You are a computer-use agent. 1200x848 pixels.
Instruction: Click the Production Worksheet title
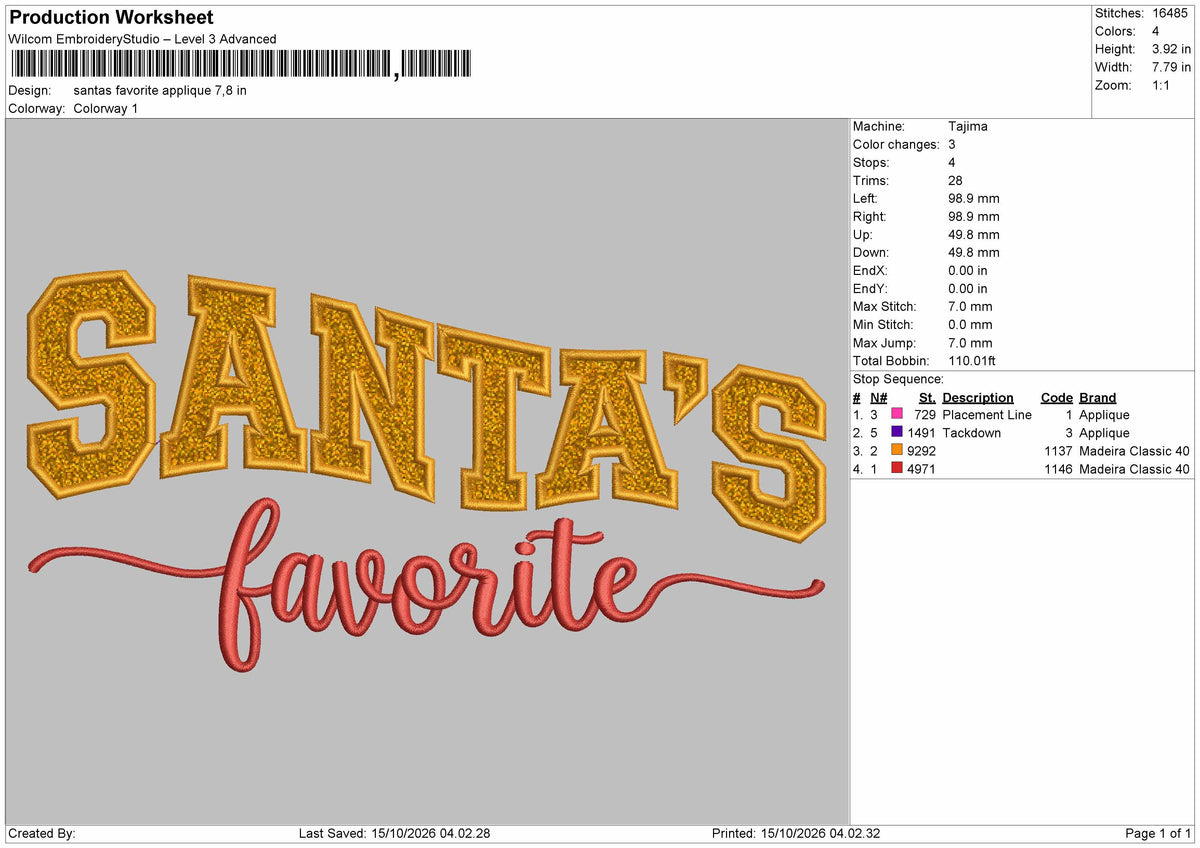coord(111,18)
